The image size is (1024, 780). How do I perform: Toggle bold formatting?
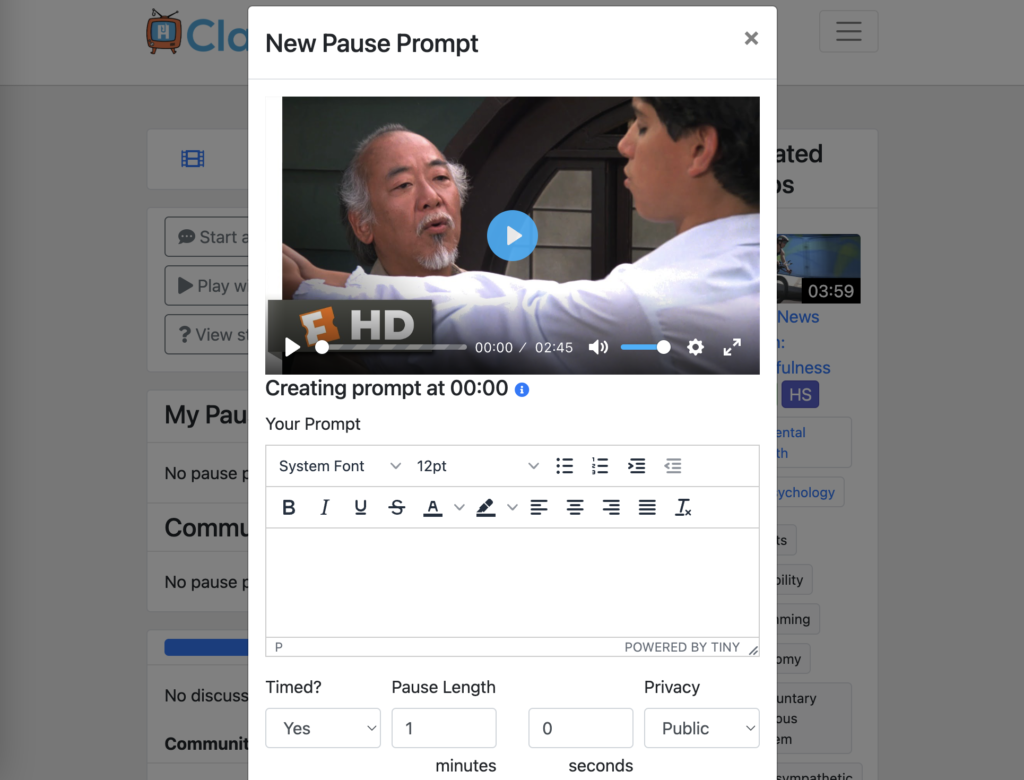(289, 508)
